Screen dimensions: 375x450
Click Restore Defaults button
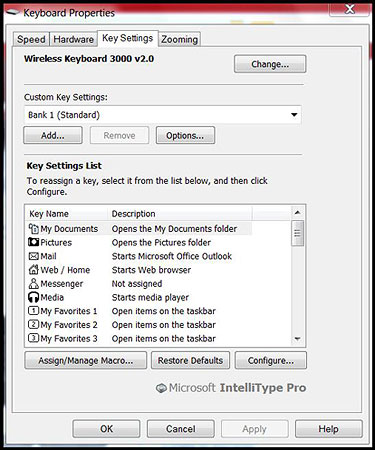[x=190, y=360]
